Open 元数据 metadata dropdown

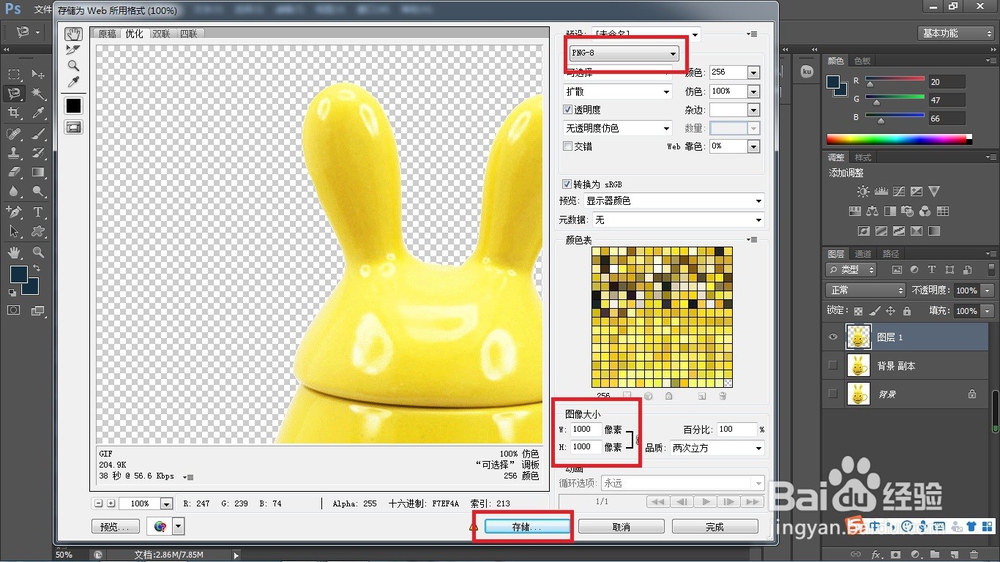(x=678, y=220)
